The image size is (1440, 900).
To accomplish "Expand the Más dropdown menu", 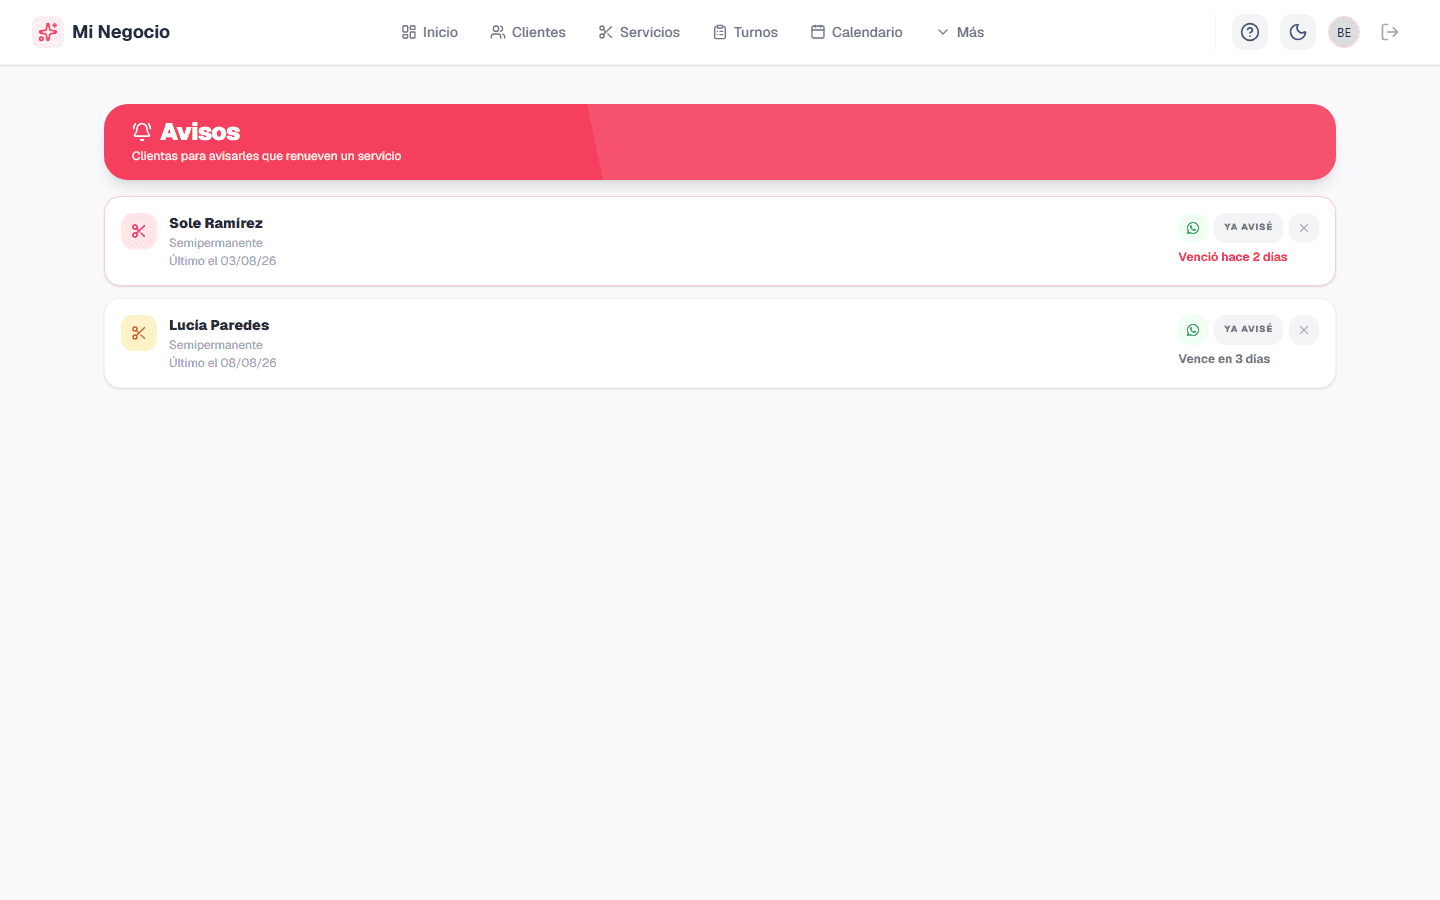I will [960, 32].
